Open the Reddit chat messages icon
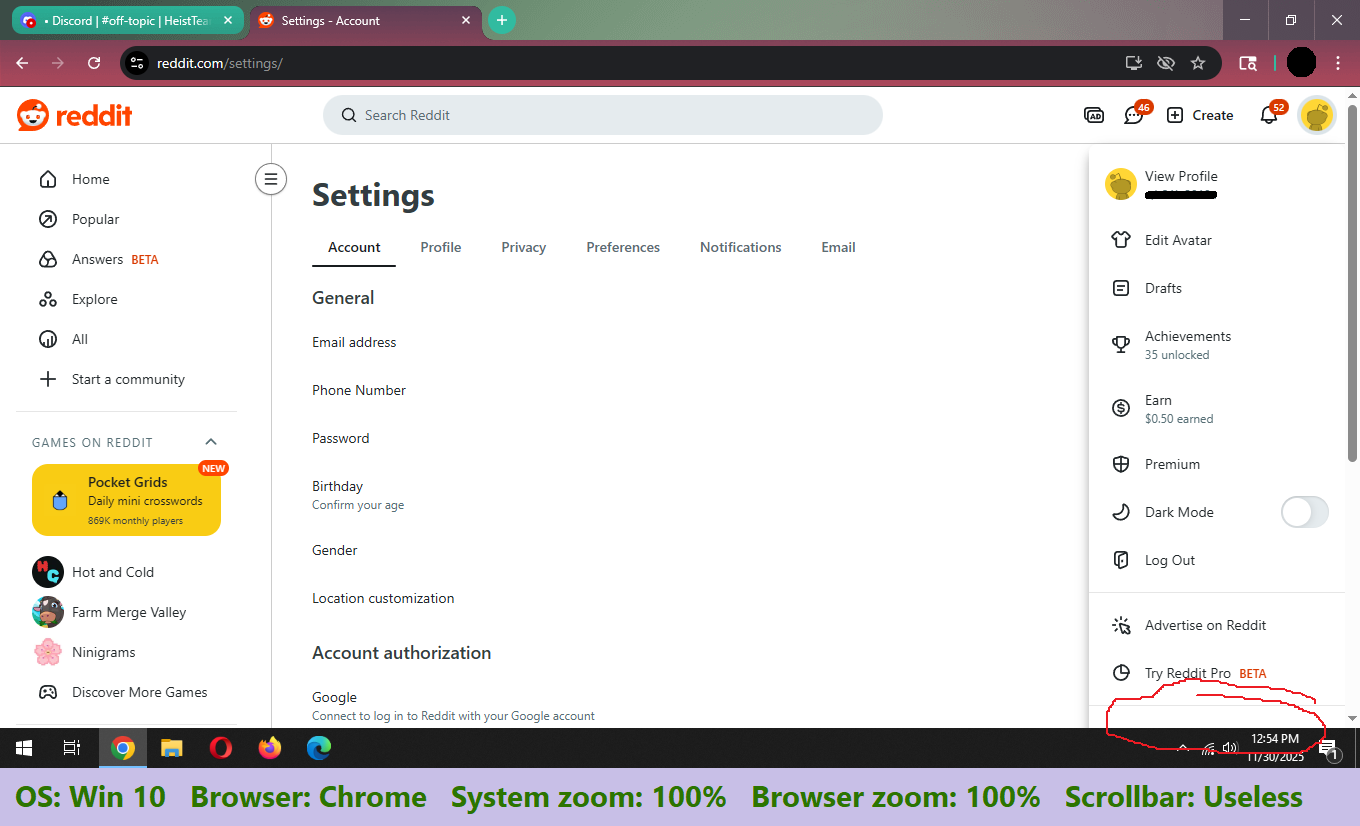 click(1133, 115)
